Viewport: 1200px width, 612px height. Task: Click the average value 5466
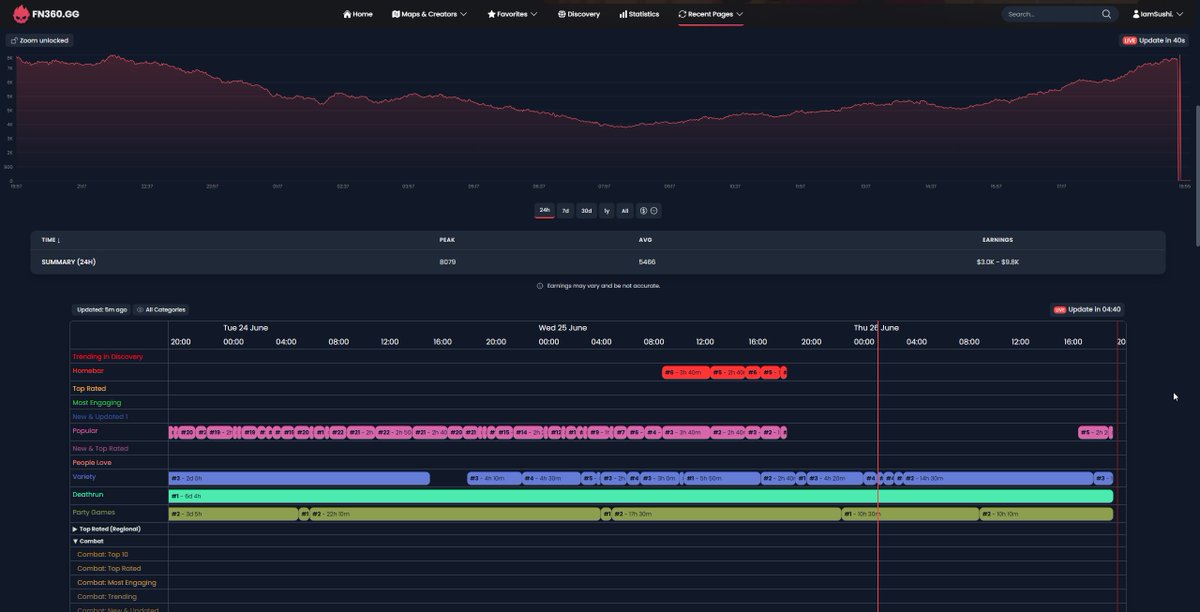pyautogui.click(x=647, y=262)
